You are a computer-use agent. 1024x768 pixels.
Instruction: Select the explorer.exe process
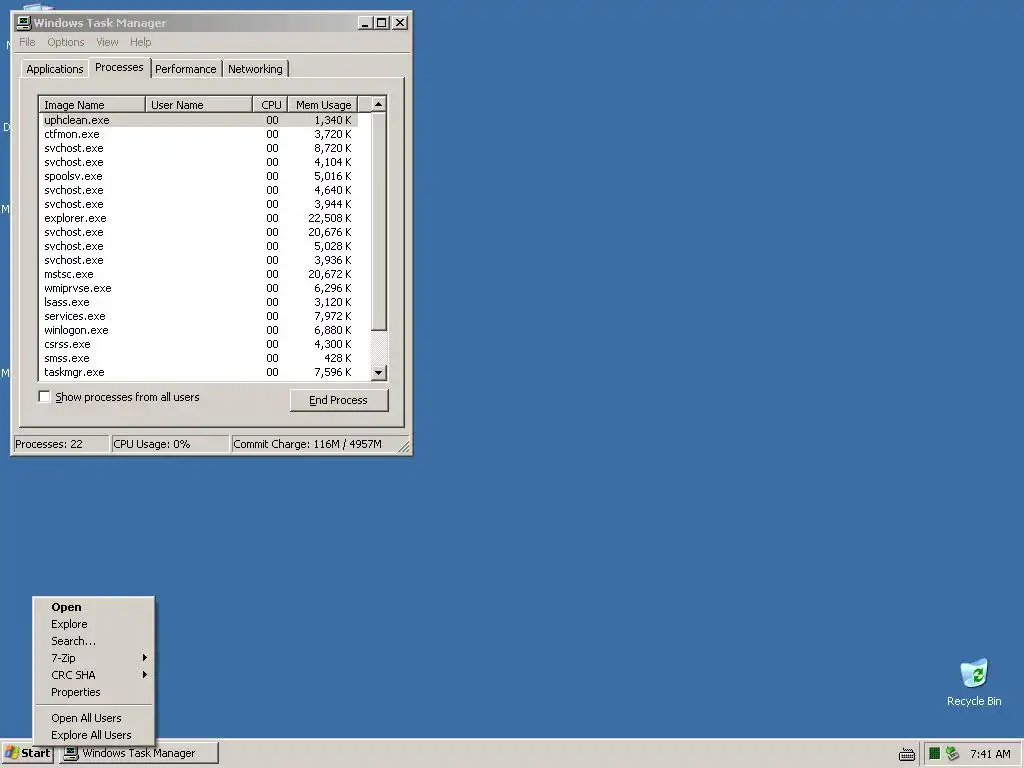199,218
